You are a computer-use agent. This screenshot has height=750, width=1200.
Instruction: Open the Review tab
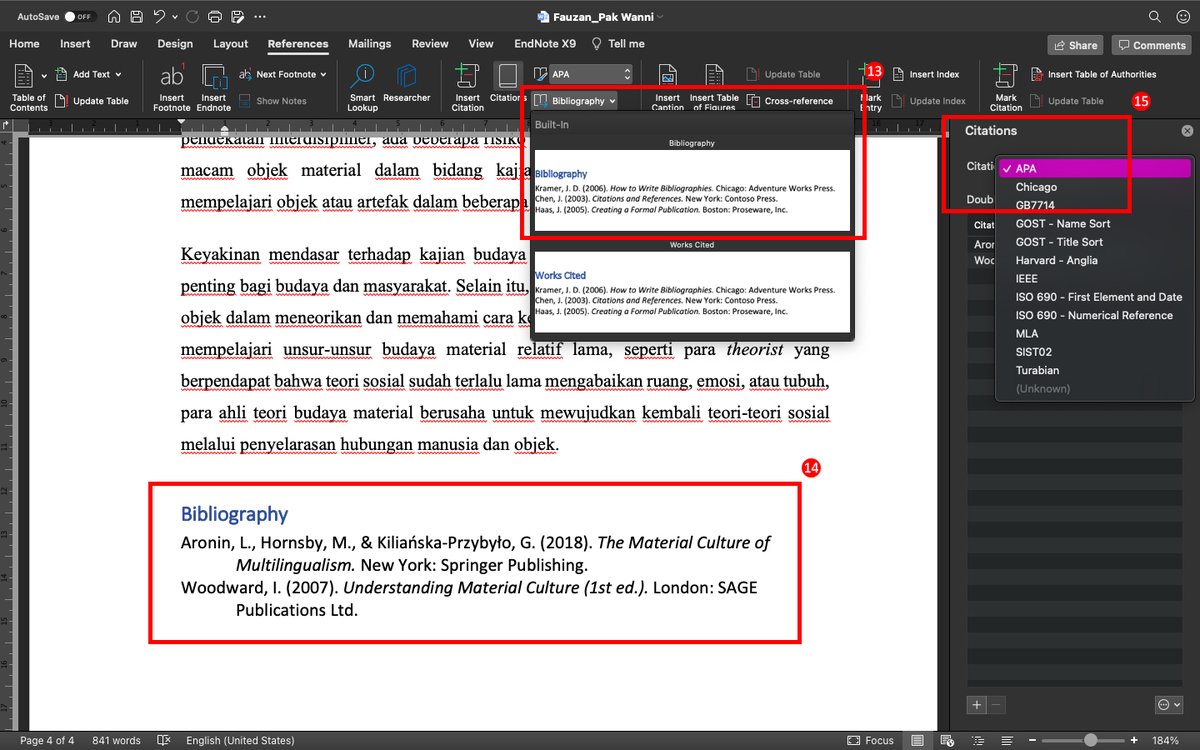point(430,44)
